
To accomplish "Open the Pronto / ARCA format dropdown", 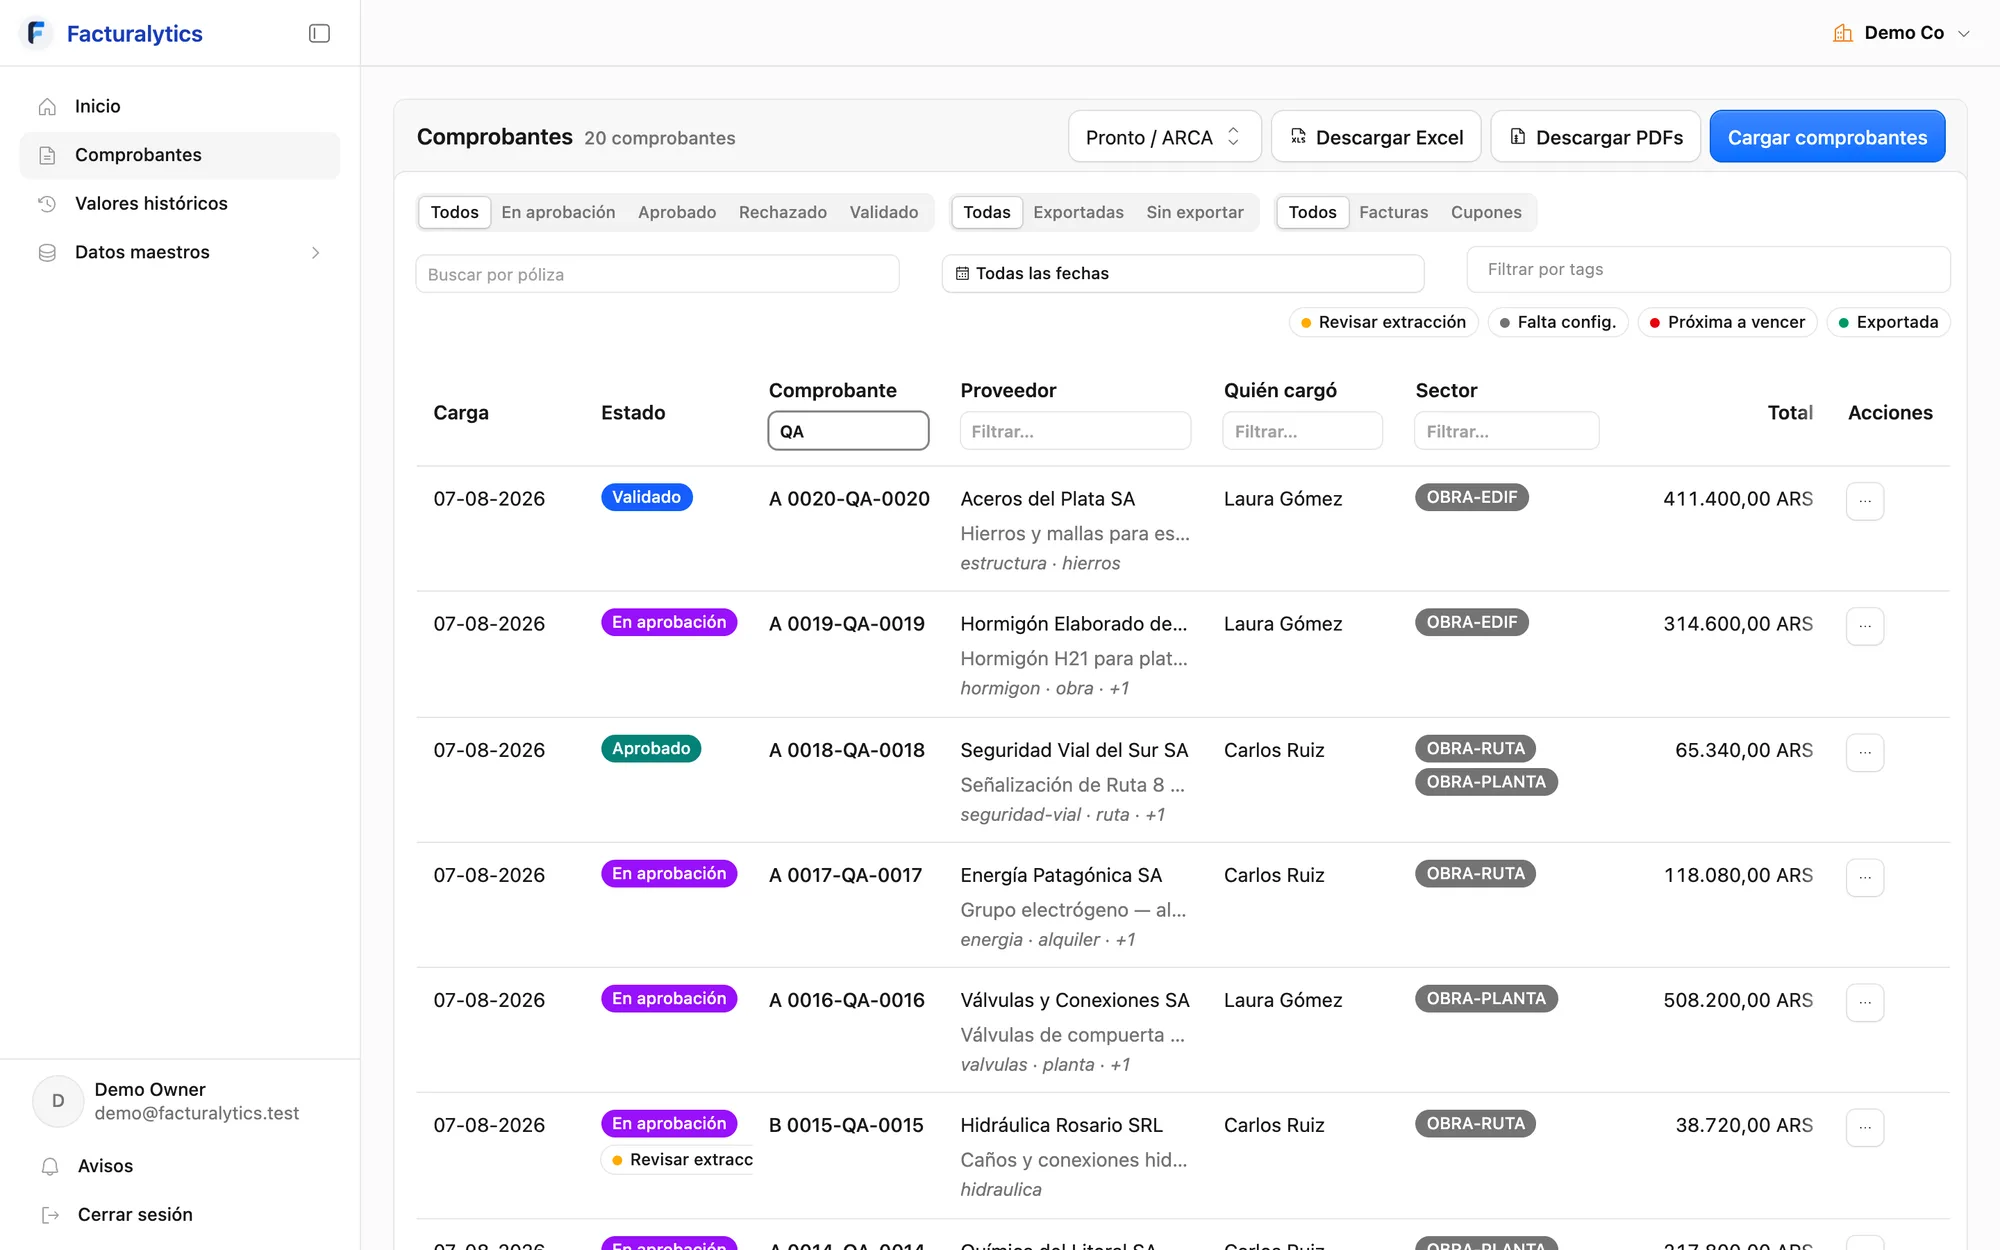I will 1164,136.
